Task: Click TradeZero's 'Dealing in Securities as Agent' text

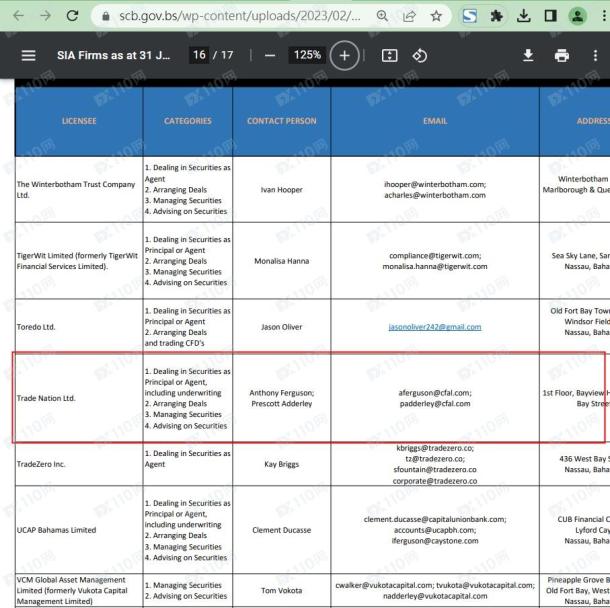Action: [188, 459]
